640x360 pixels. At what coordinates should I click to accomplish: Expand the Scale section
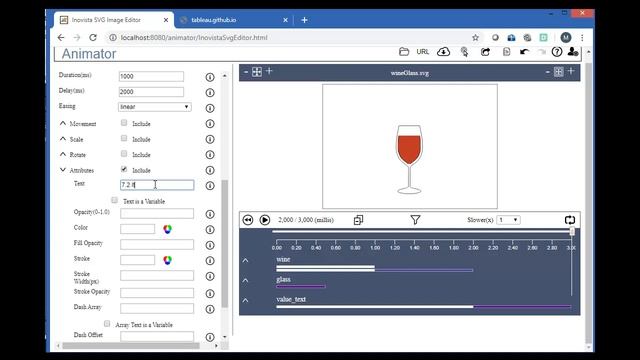click(63, 139)
